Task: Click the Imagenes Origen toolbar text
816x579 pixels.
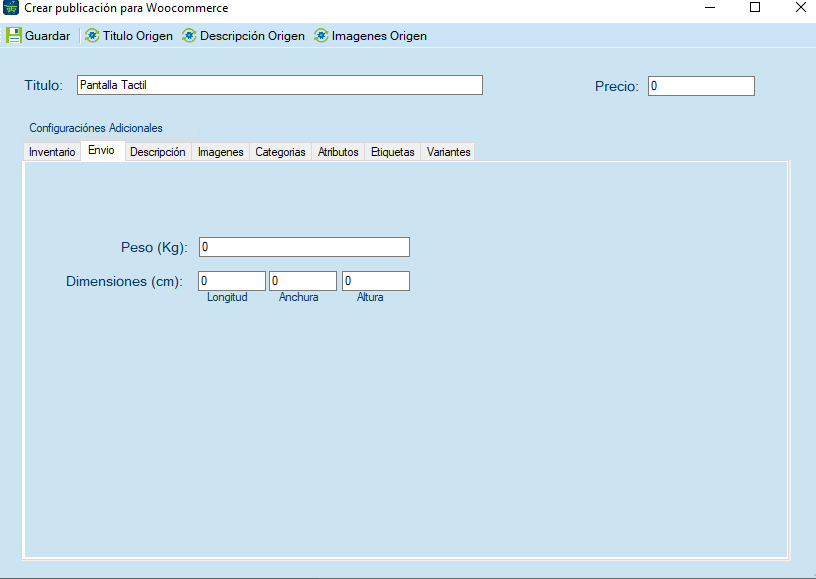Action: (379, 36)
